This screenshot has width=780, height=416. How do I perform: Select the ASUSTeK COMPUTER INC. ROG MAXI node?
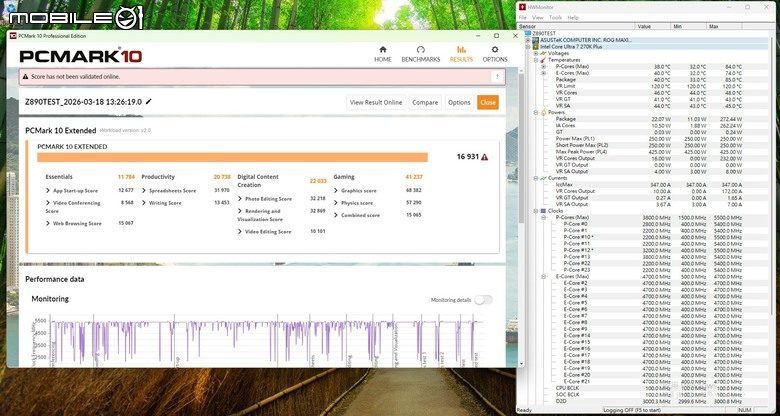(x=586, y=40)
